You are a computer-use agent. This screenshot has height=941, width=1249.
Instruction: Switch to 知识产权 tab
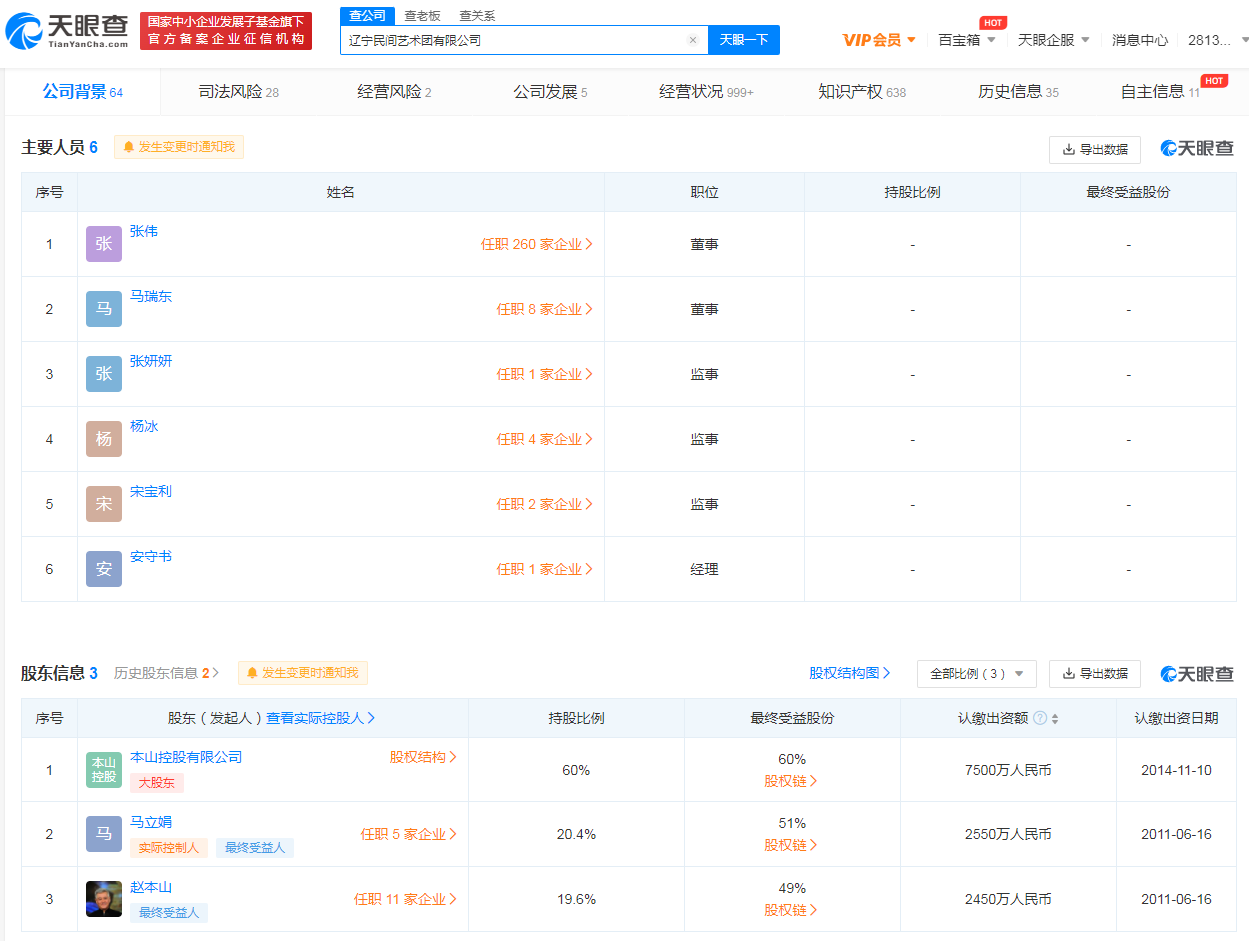(862, 92)
